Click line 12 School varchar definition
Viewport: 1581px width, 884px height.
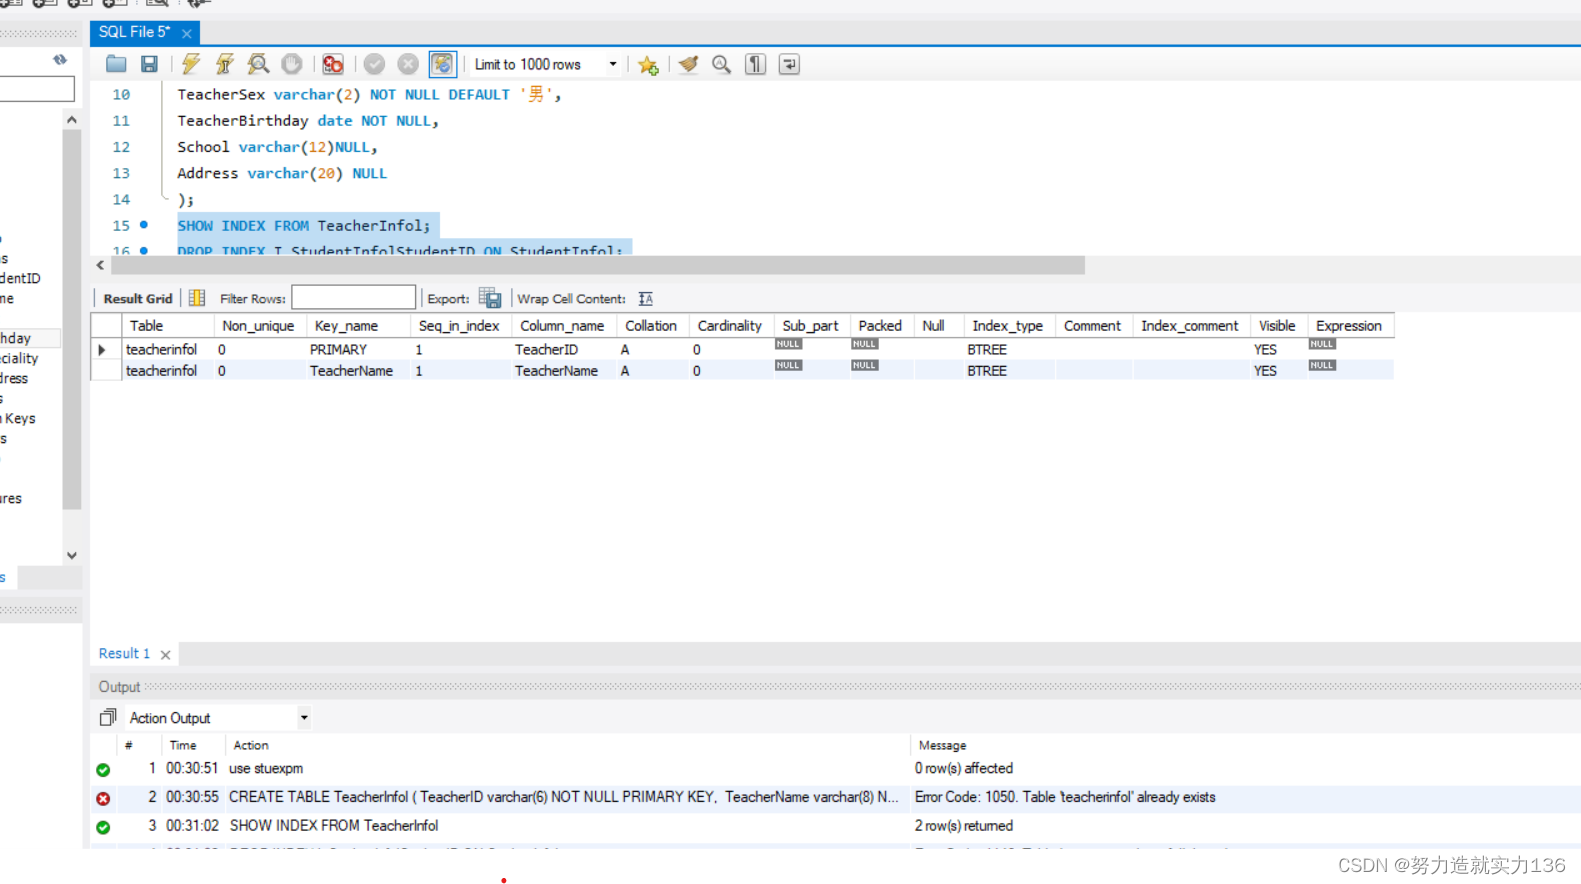click(x=277, y=147)
